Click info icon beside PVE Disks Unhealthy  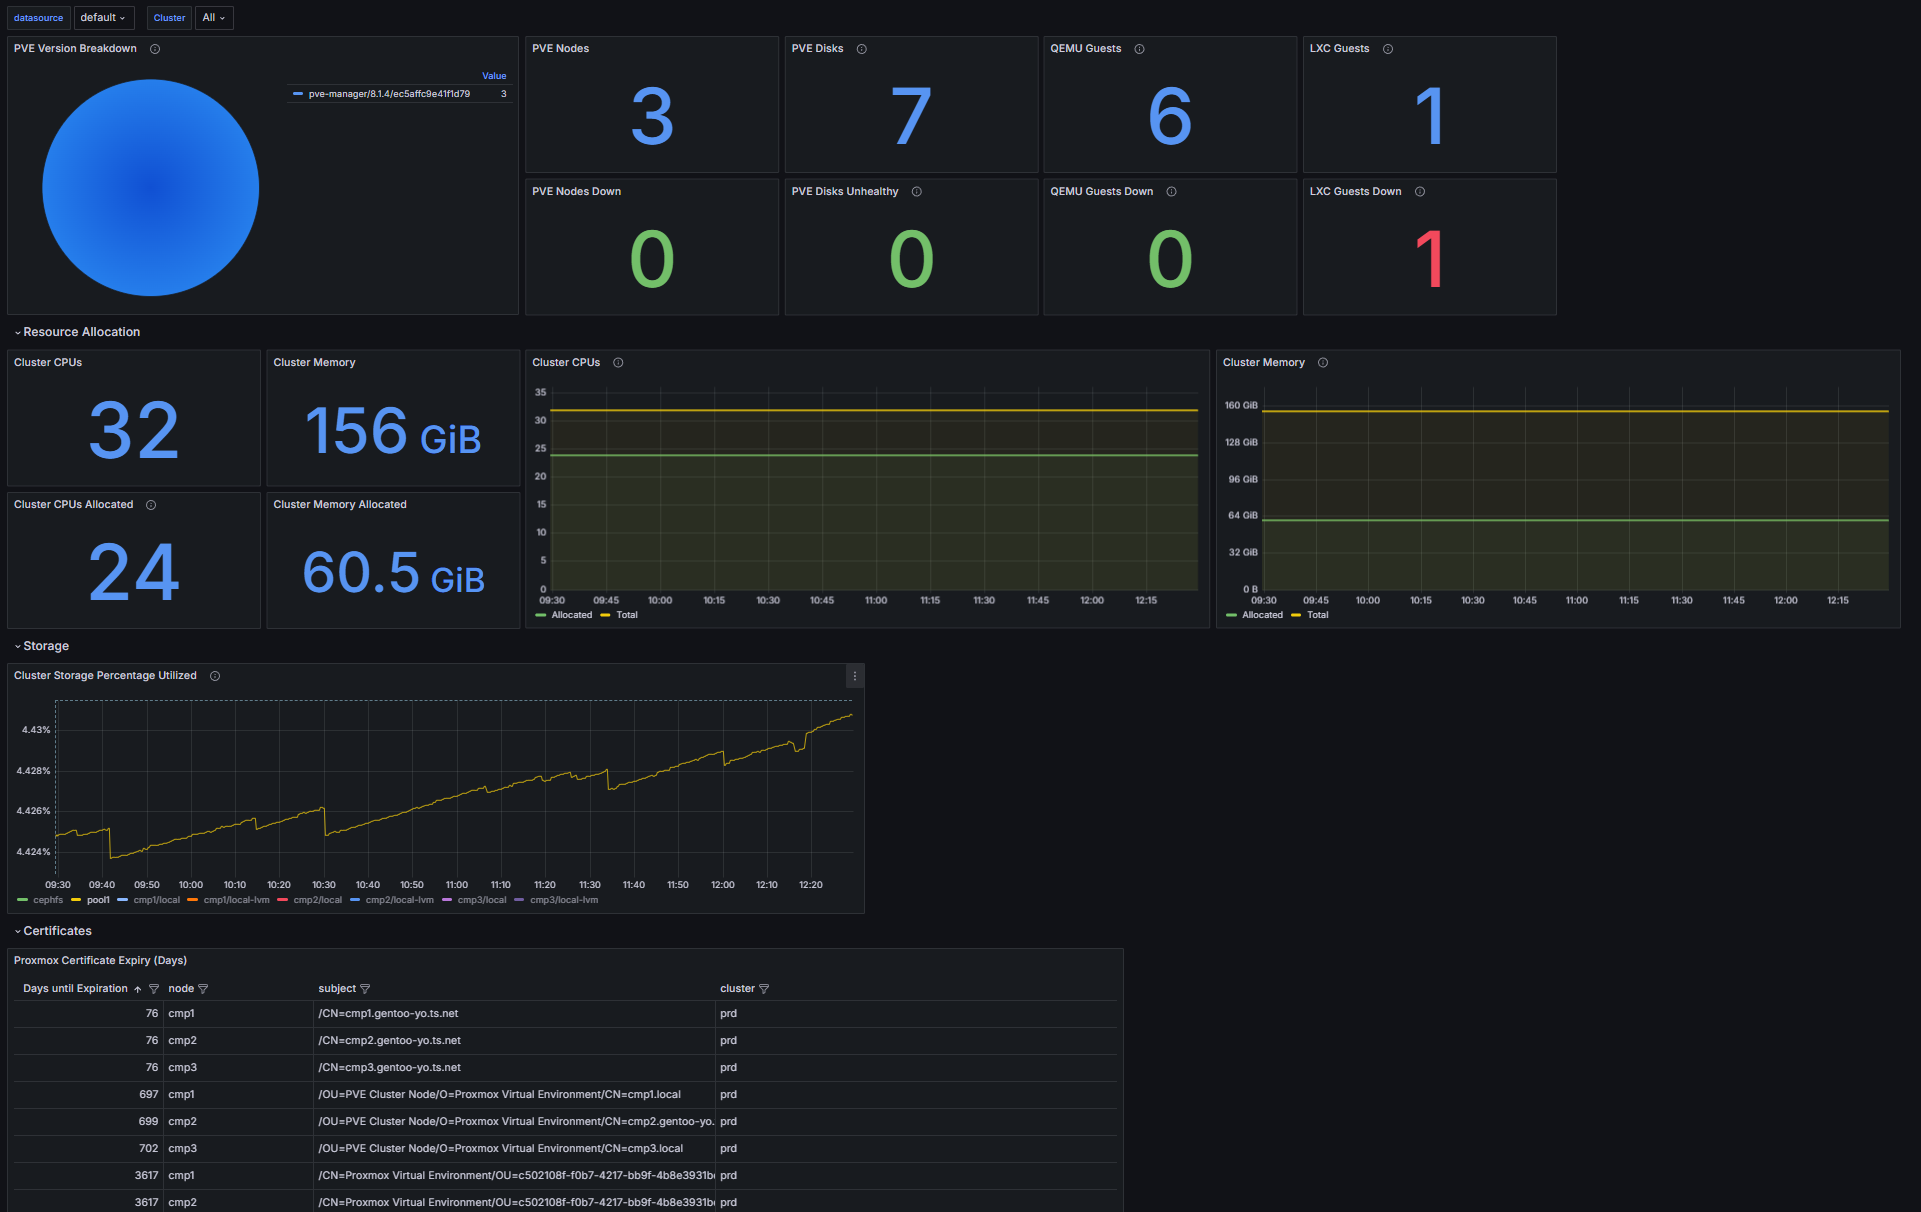(x=916, y=192)
